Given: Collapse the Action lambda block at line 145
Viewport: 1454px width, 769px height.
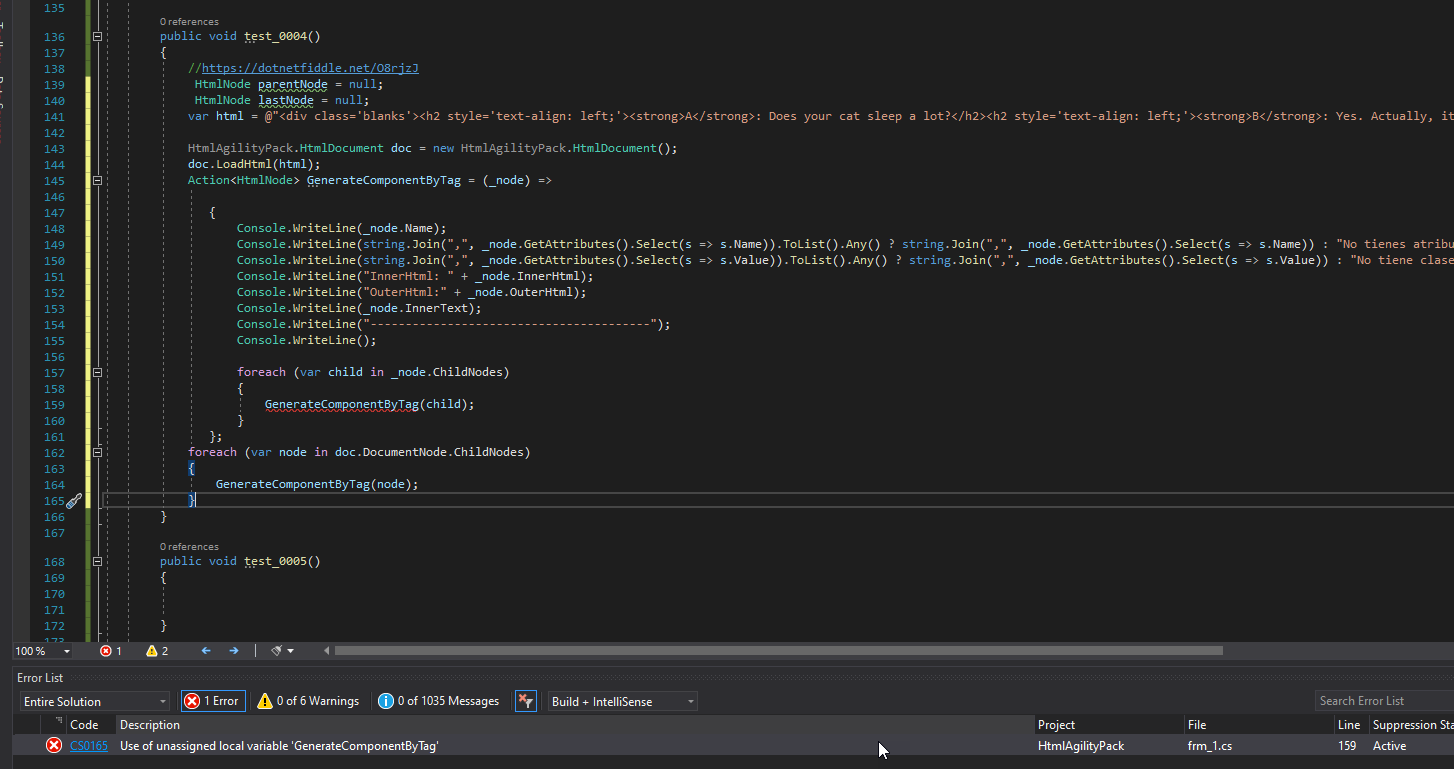Looking at the screenshot, I should (x=97, y=181).
